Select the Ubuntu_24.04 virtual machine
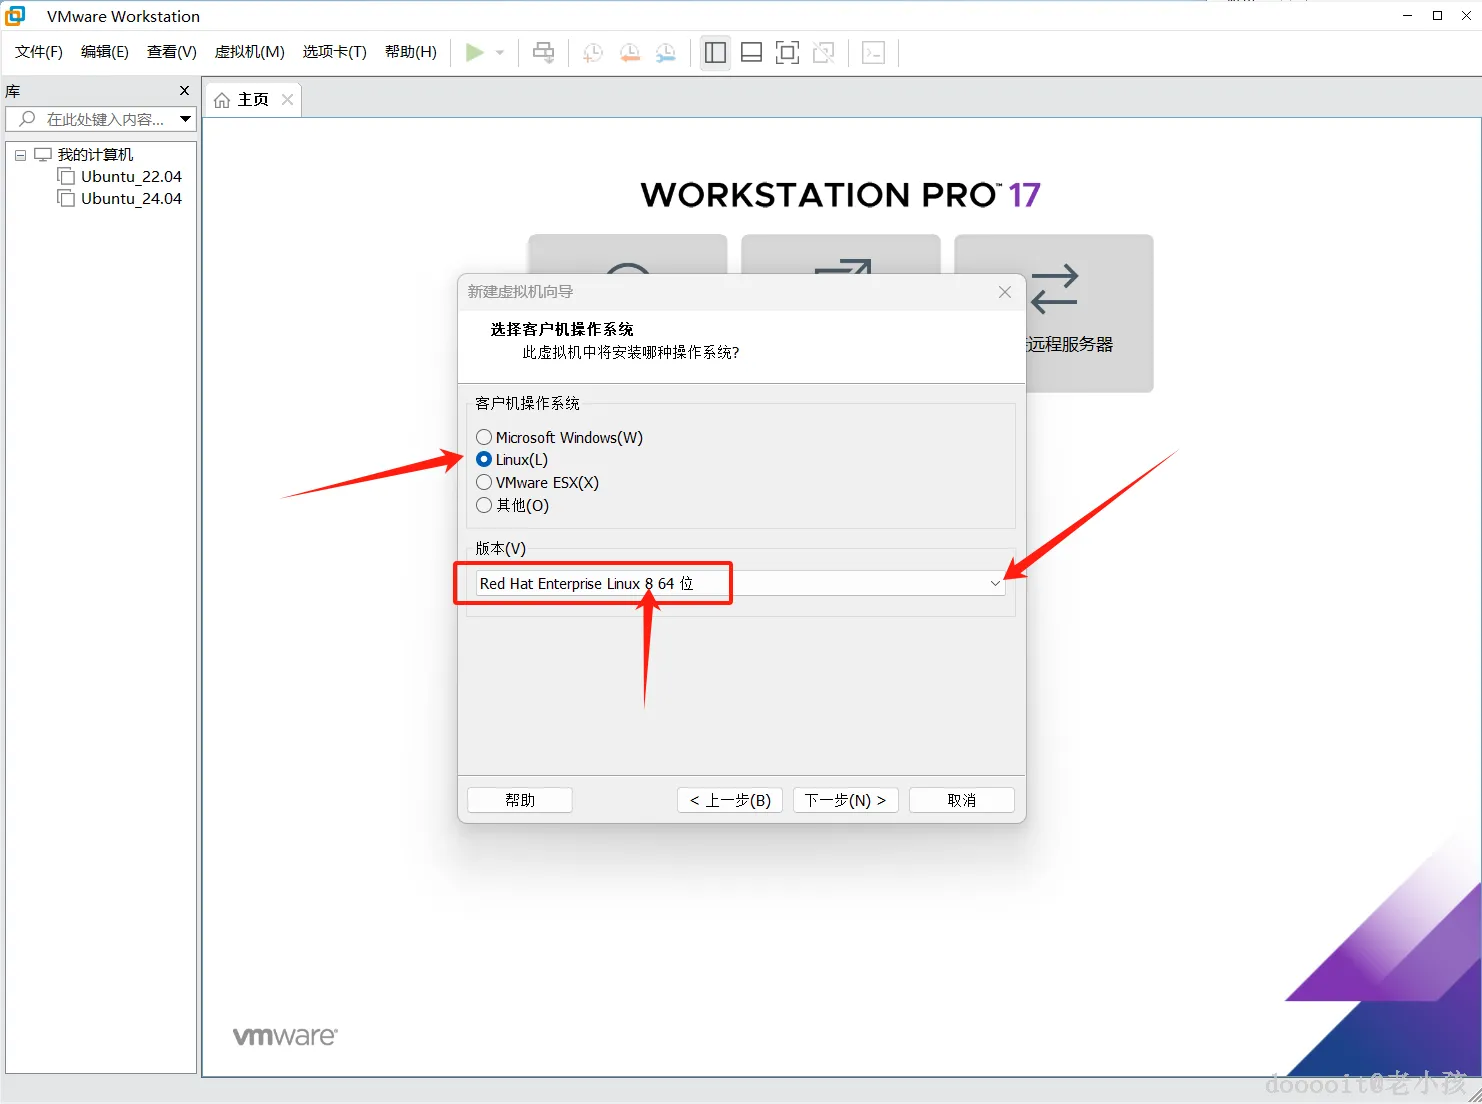This screenshot has height=1104, width=1482. pos(131,199)
